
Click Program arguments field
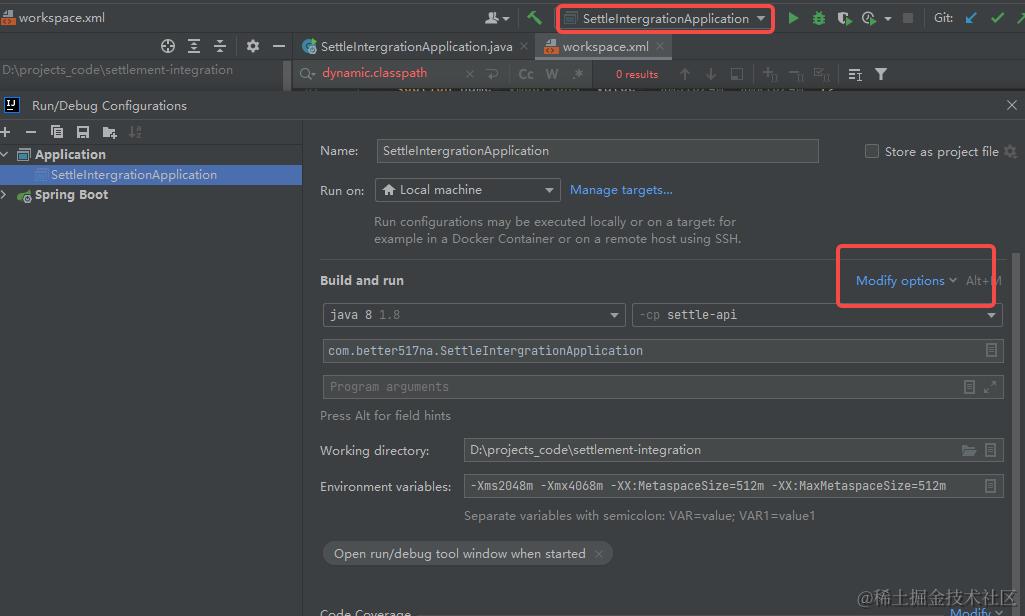(x=663, y=386)
